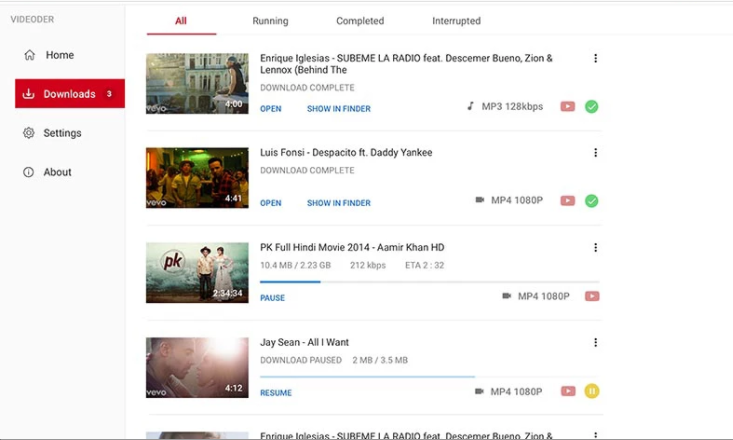
Task: Click the VIDEODER app title
Action: point(32,19)
